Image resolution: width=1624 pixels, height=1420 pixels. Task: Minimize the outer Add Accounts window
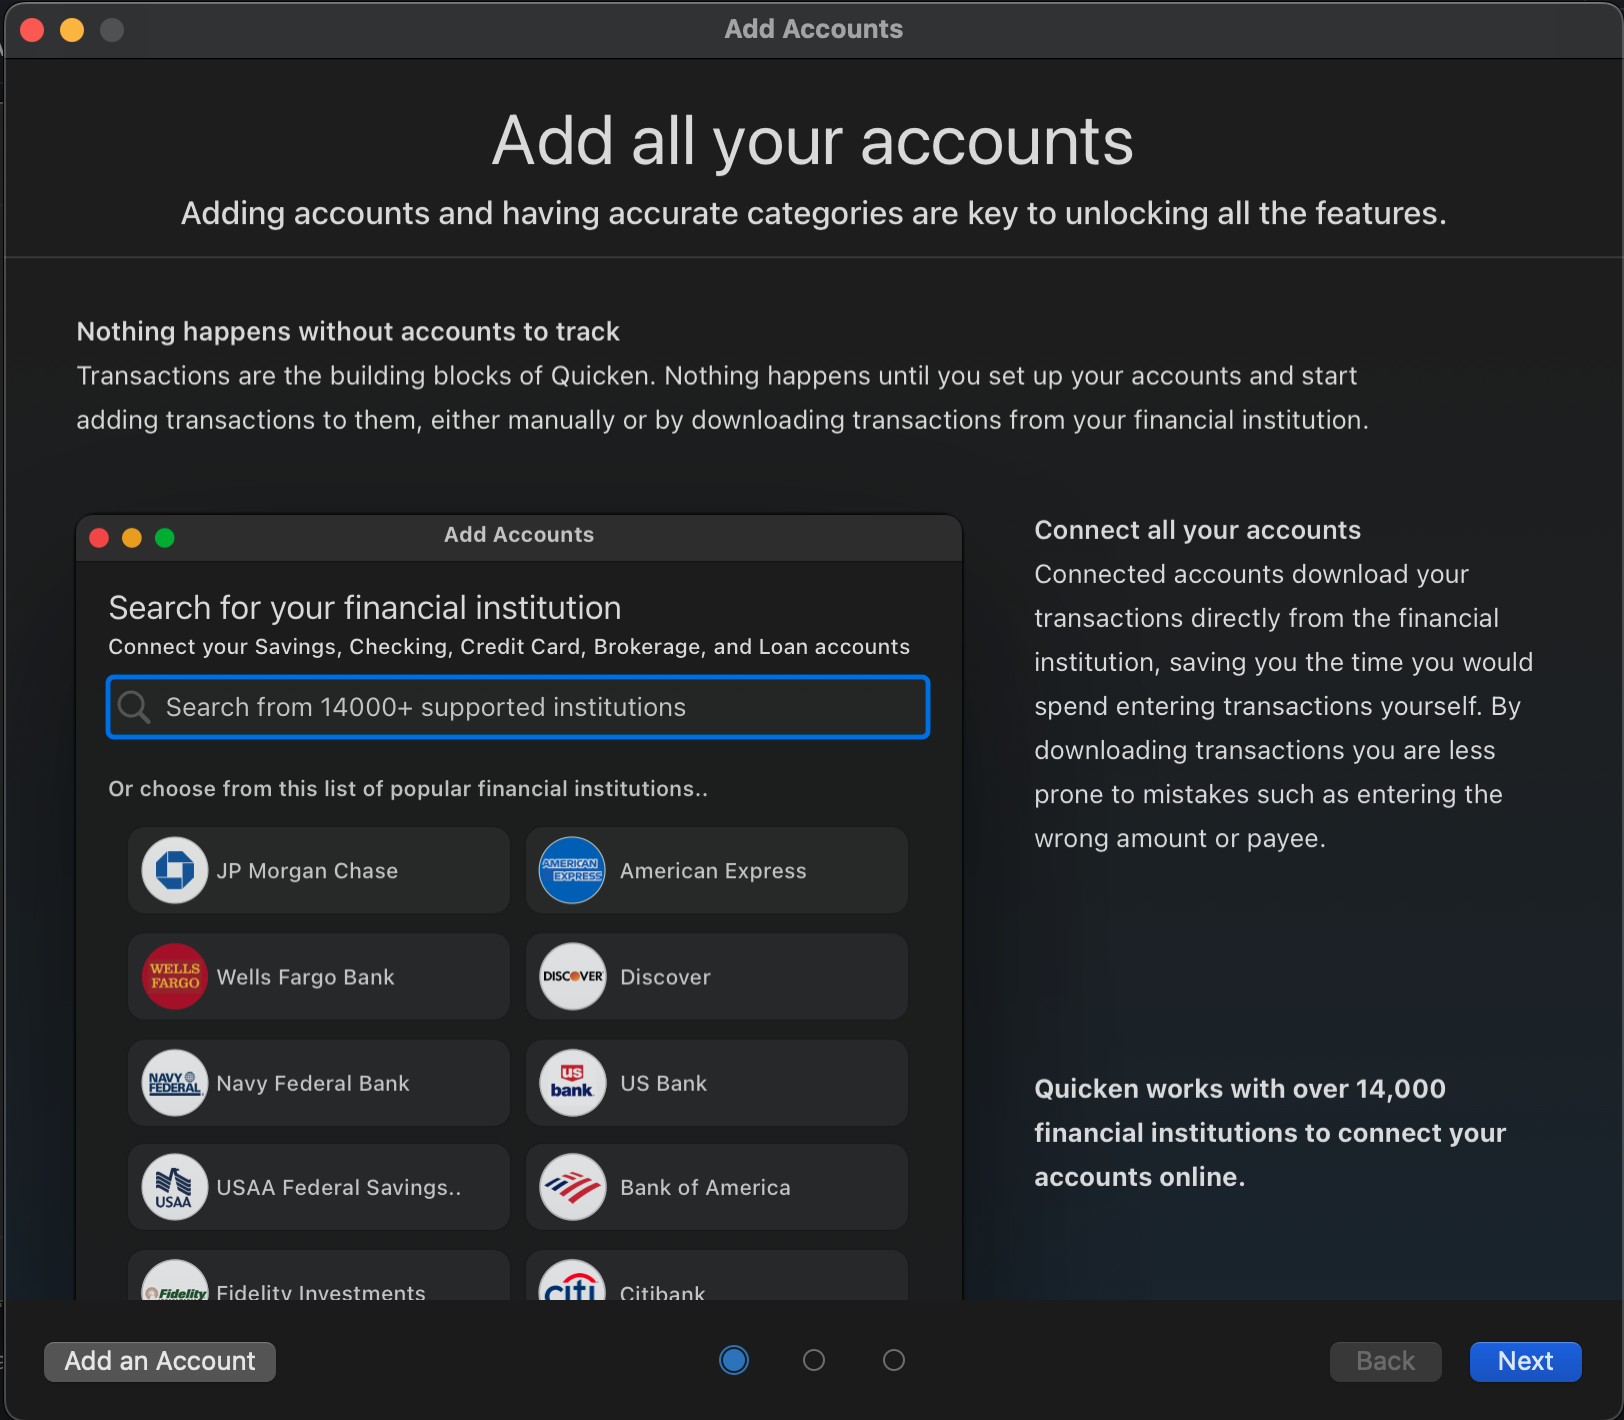(x=72, y=30)
